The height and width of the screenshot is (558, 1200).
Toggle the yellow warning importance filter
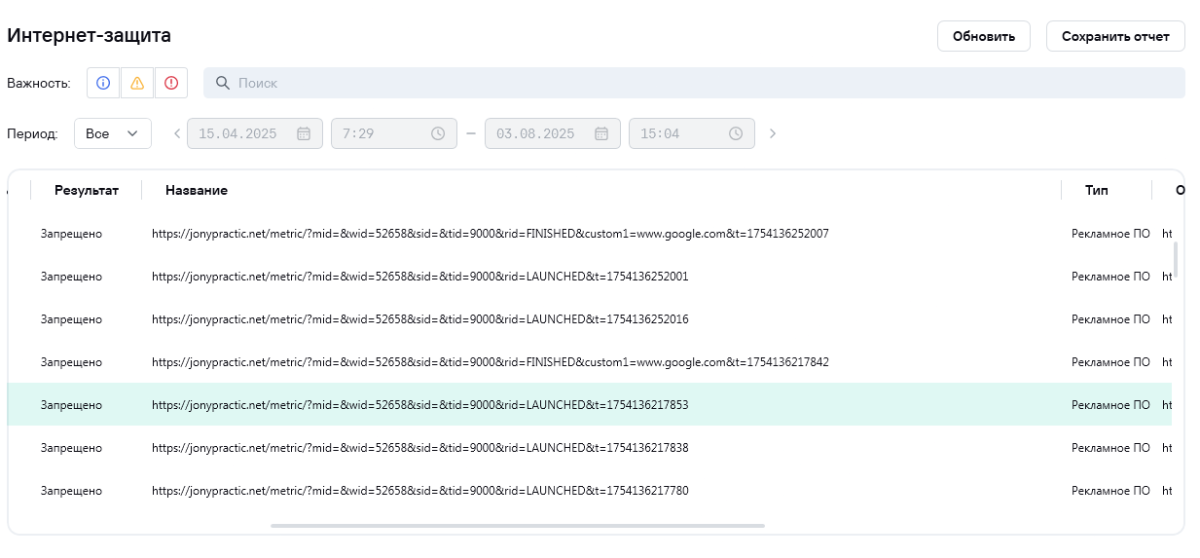tap(137, 83)
